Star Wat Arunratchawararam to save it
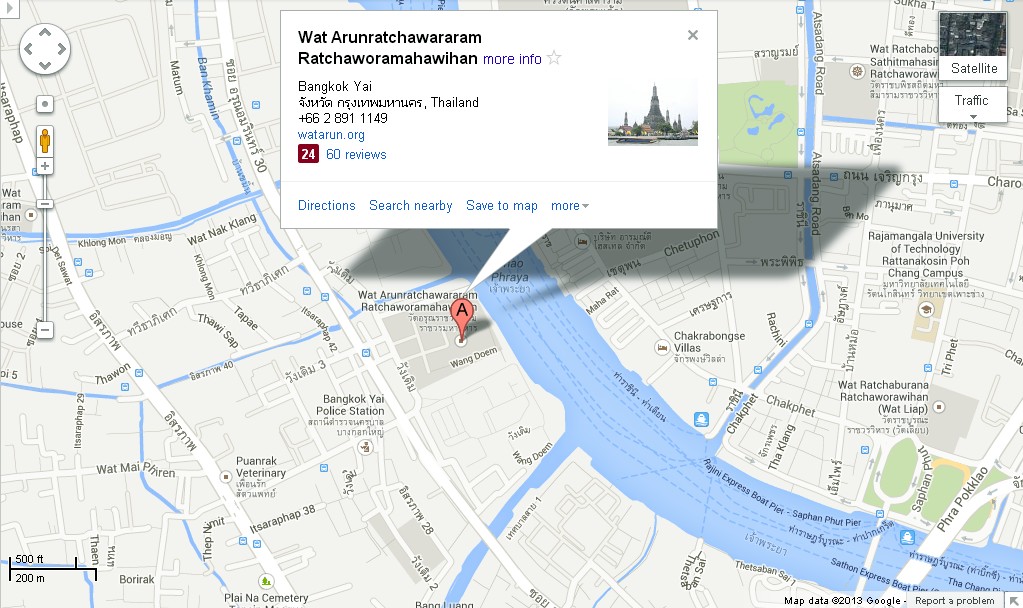Image resolution: width=1023 pixels, height=608 pixels. pos(555,58)
